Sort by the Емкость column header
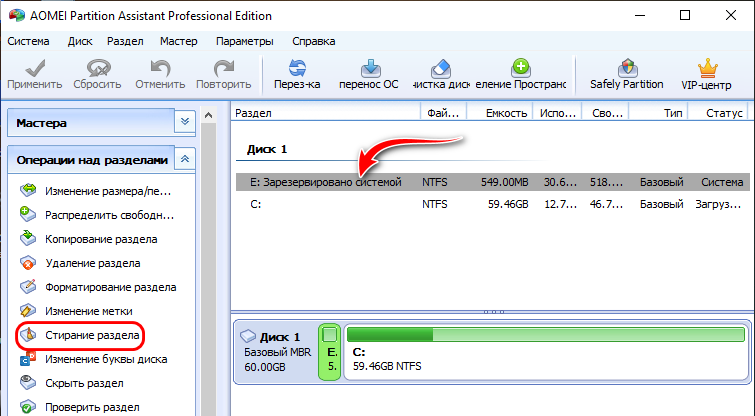This screenshot has width=755, height=416. (x=500, y=113)
